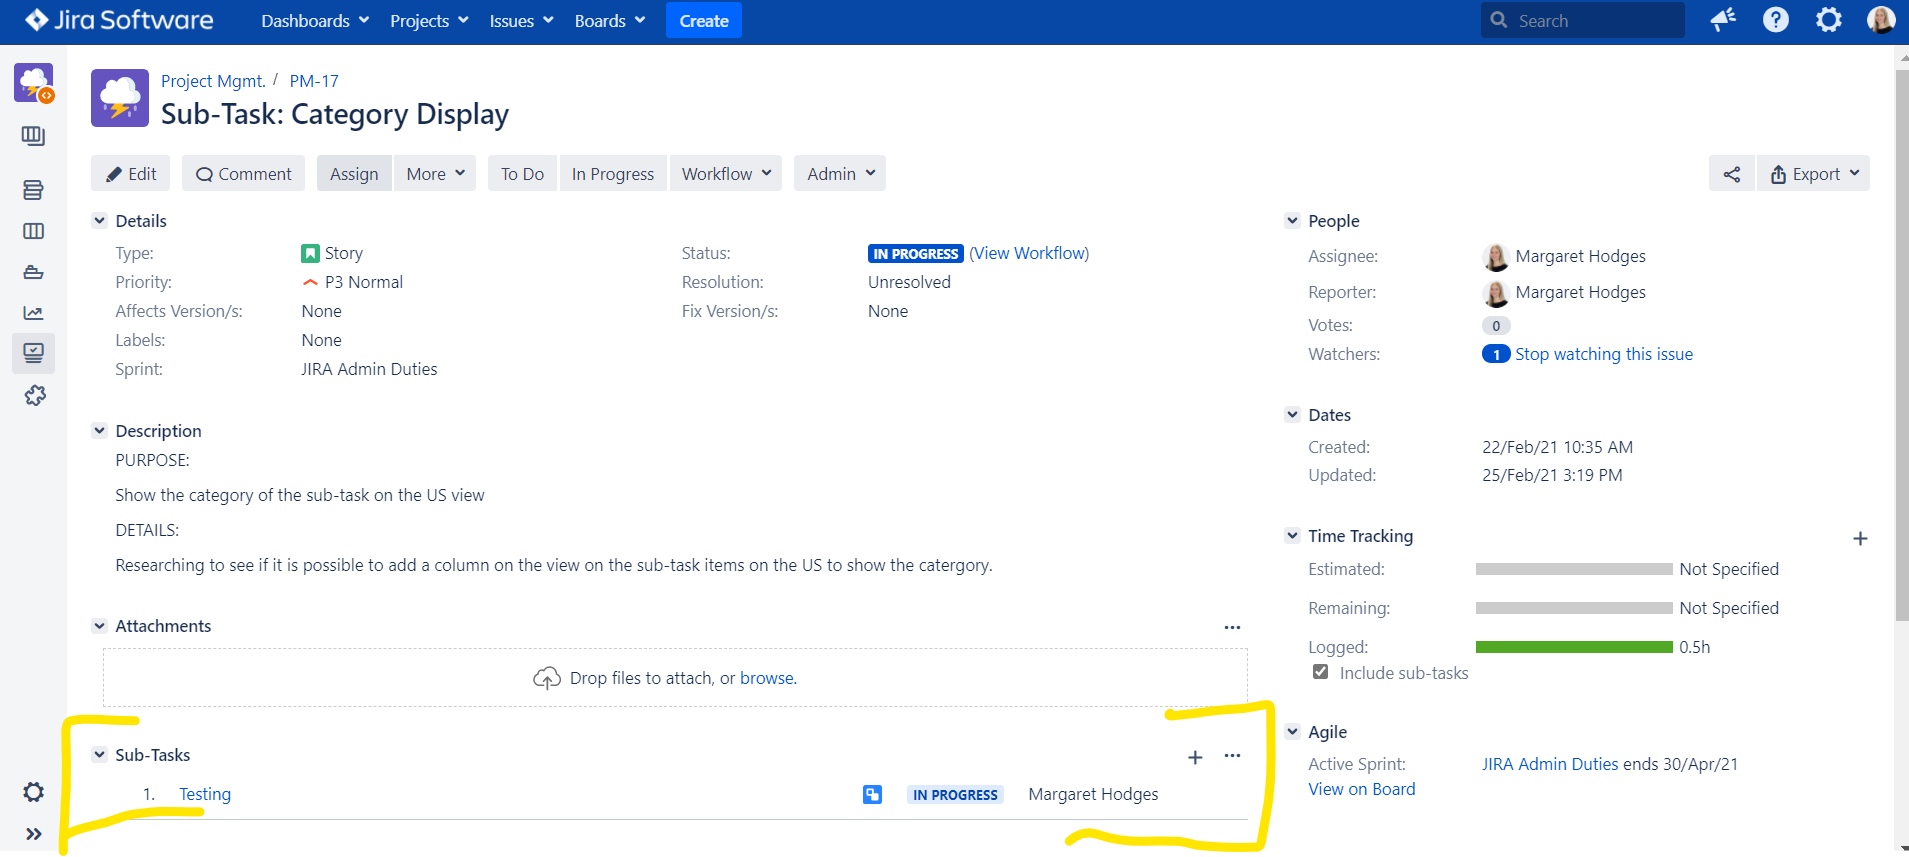Open the Boards menu
The width and height of the screenshot is (1909, 857).
(x=610, y=21)
